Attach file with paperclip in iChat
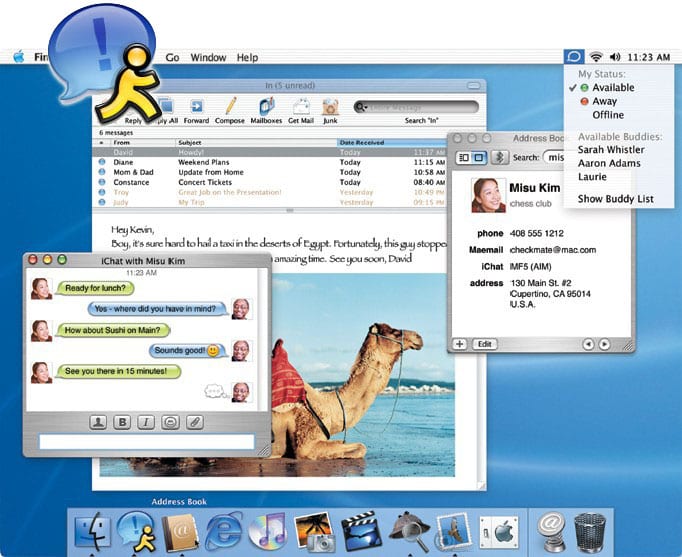This screenshot has height=557, width=682. pyautogui.click(x=194, y=422)
